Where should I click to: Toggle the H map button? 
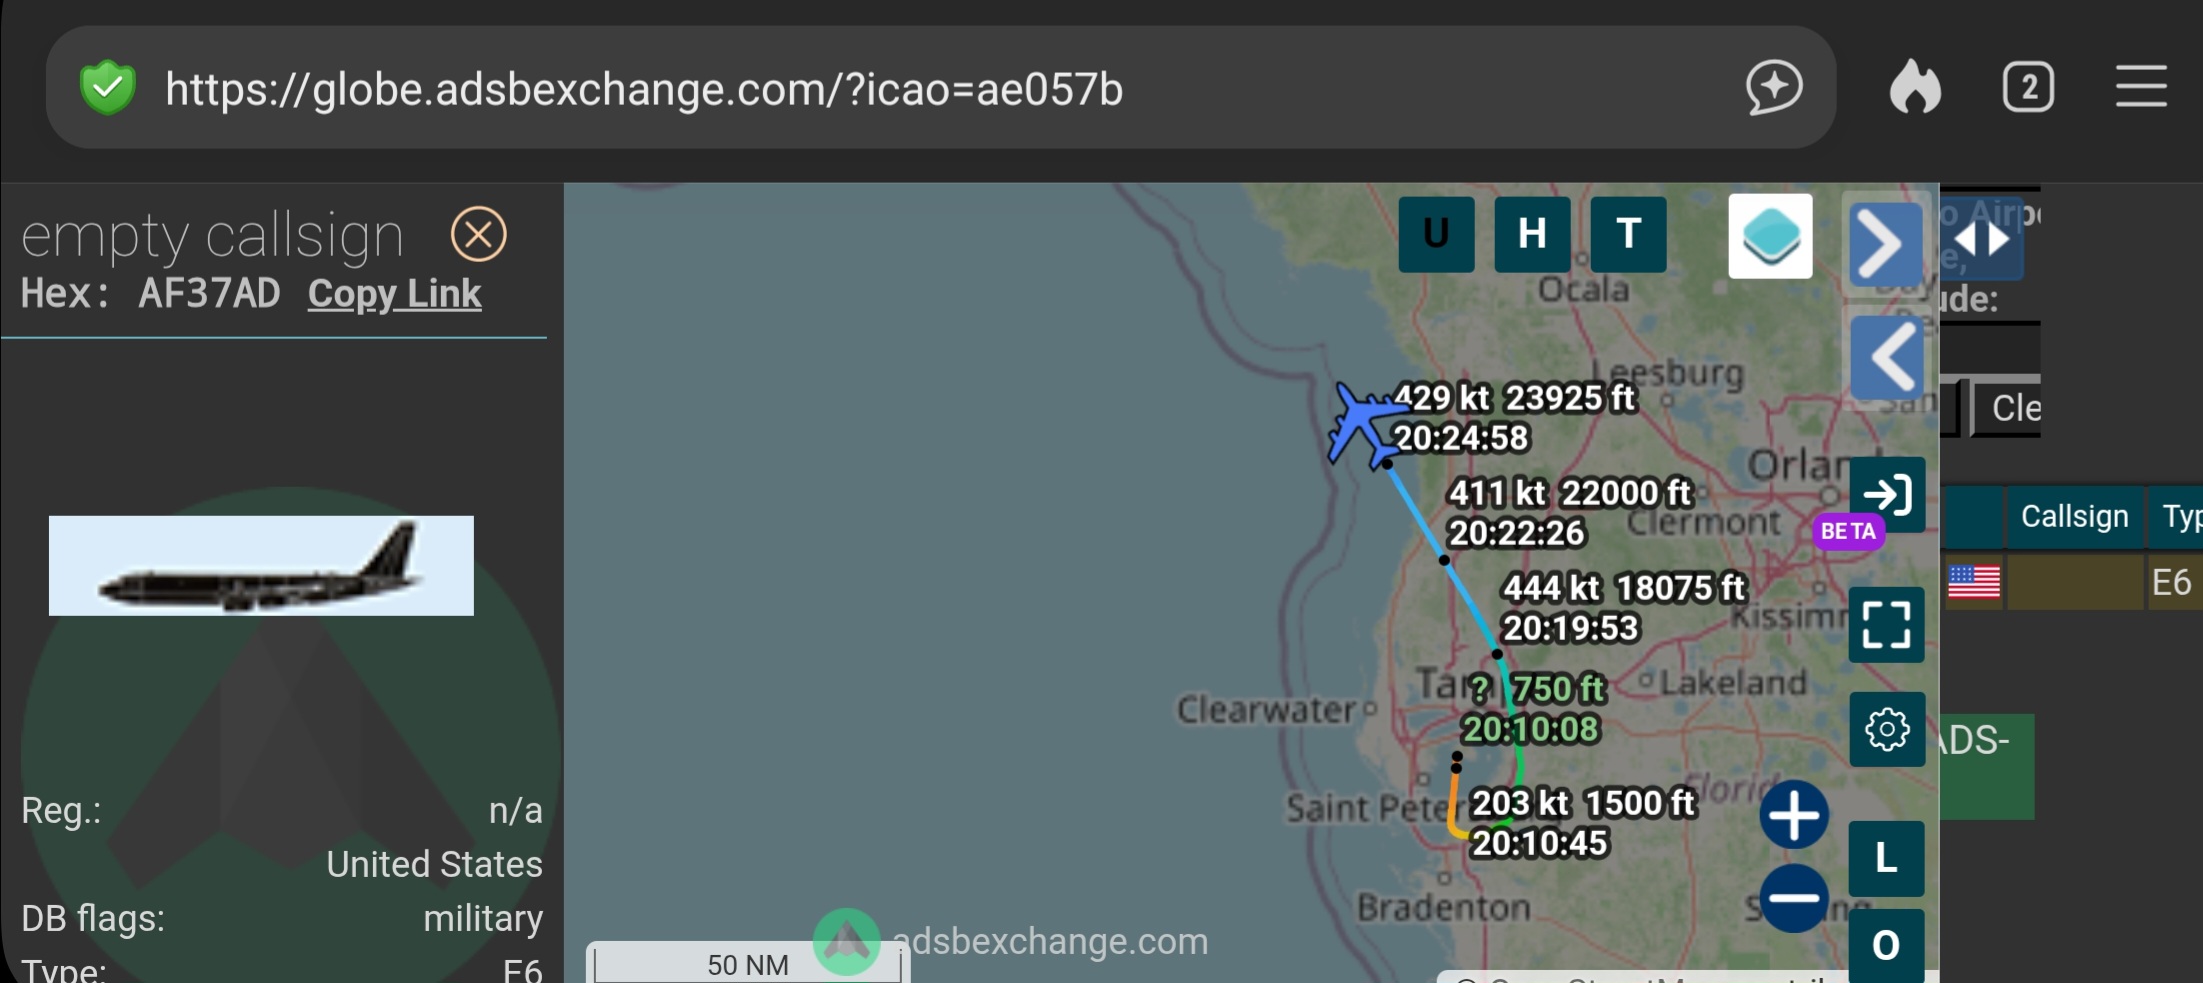coord(1532,235)
